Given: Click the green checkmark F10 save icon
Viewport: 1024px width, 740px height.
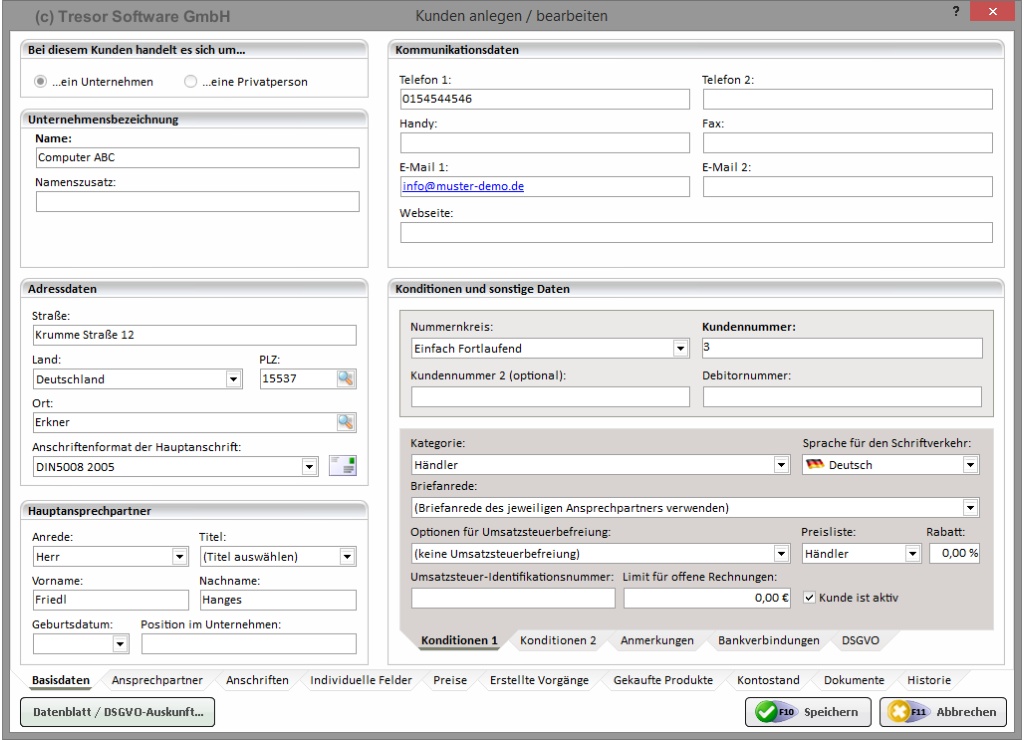Looking at the screenshot, I should 768,712.
